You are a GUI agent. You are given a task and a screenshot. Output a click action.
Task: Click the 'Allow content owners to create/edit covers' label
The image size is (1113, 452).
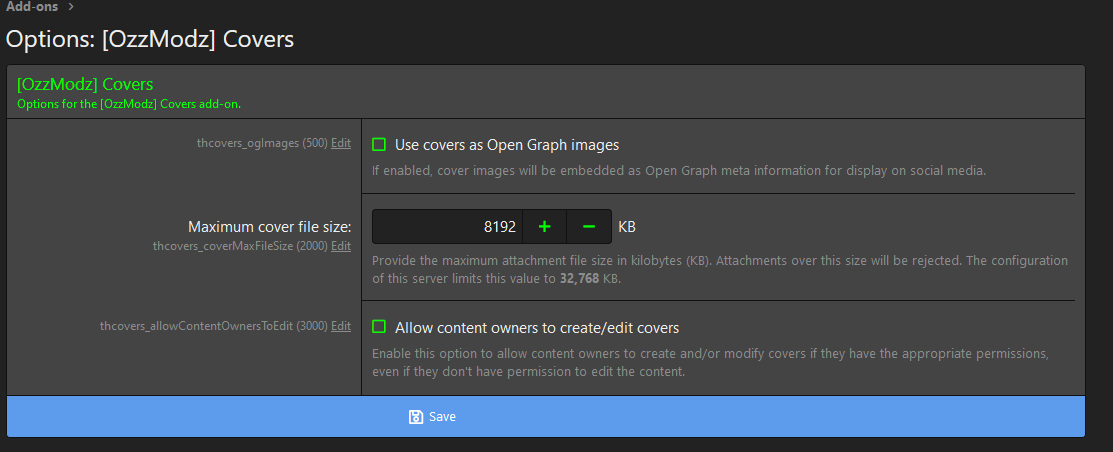click(537, 327)
